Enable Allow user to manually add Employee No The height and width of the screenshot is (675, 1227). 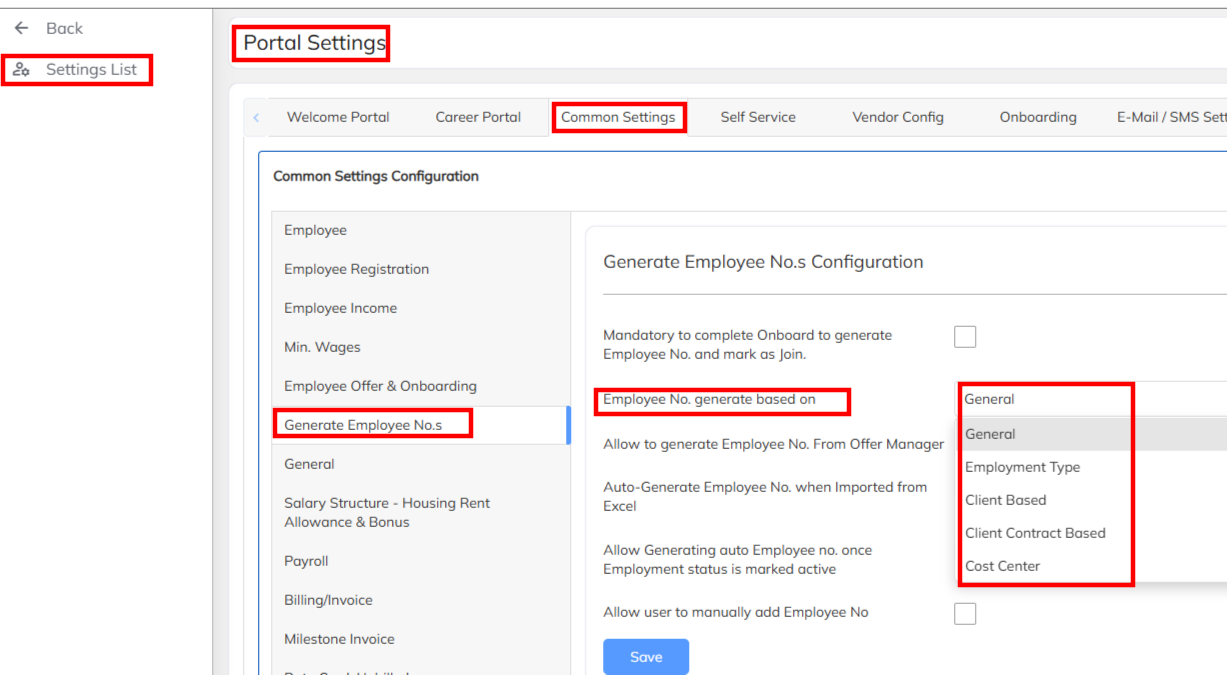(x=965, y=613)
